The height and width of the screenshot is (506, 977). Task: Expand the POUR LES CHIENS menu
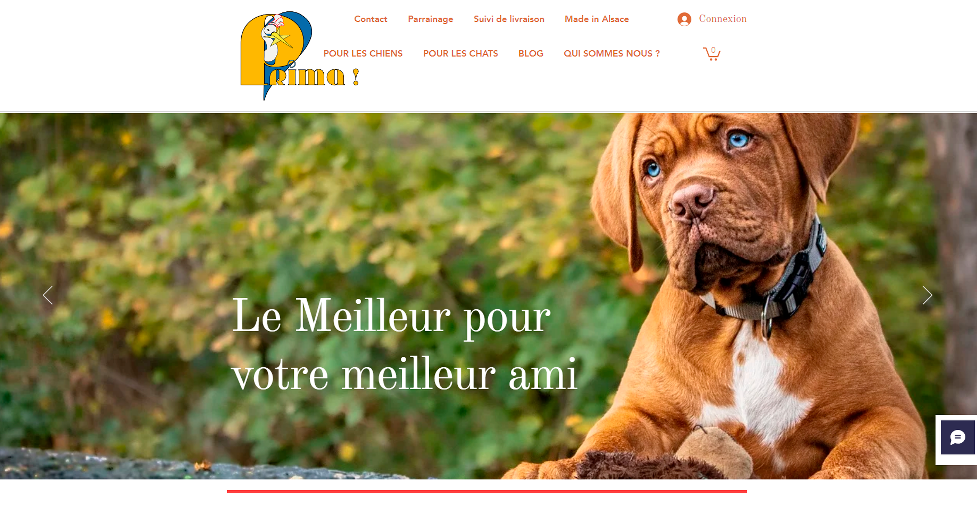click(x=363, y=54)
